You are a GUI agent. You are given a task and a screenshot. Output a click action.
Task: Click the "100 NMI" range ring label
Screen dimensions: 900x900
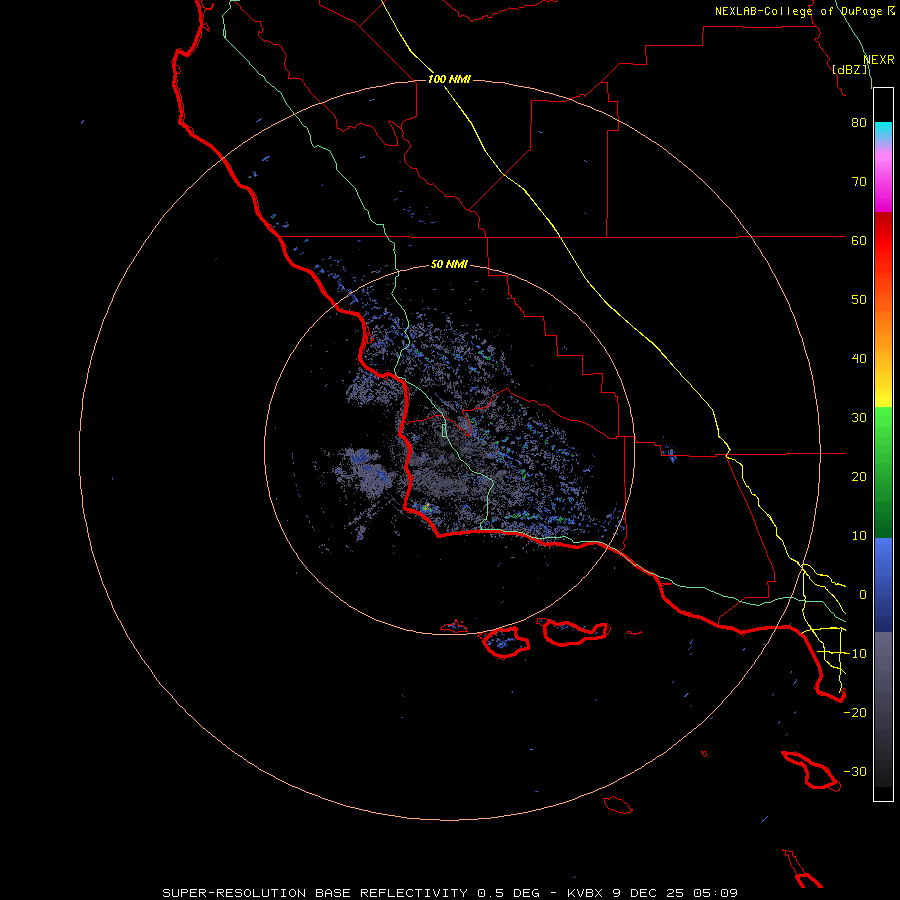coord(449,79)
